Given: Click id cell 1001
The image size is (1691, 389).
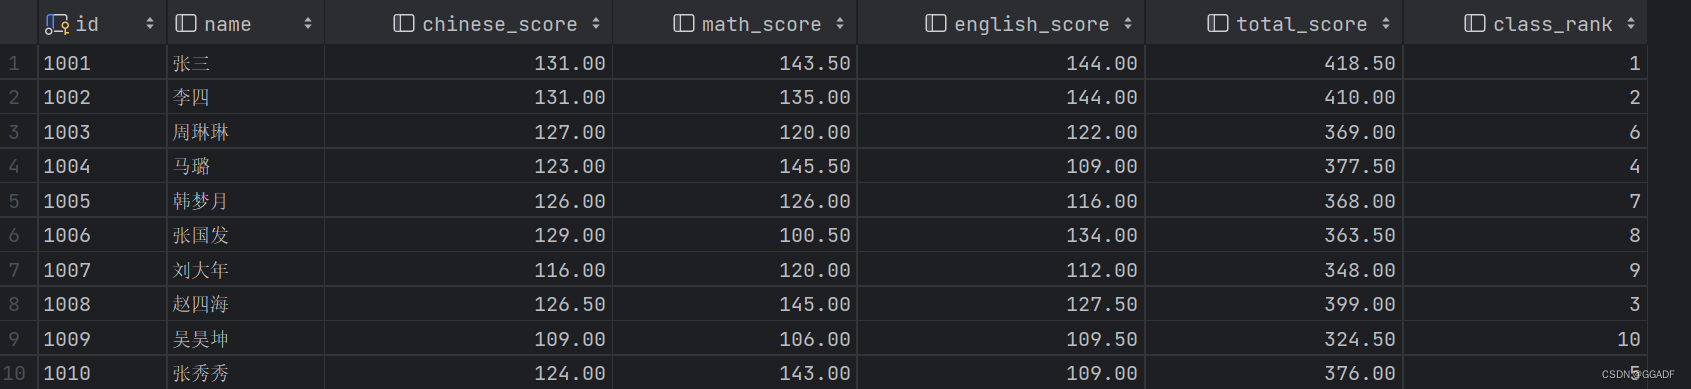Looking at the screenshot, I should click(x=102, y=63).
